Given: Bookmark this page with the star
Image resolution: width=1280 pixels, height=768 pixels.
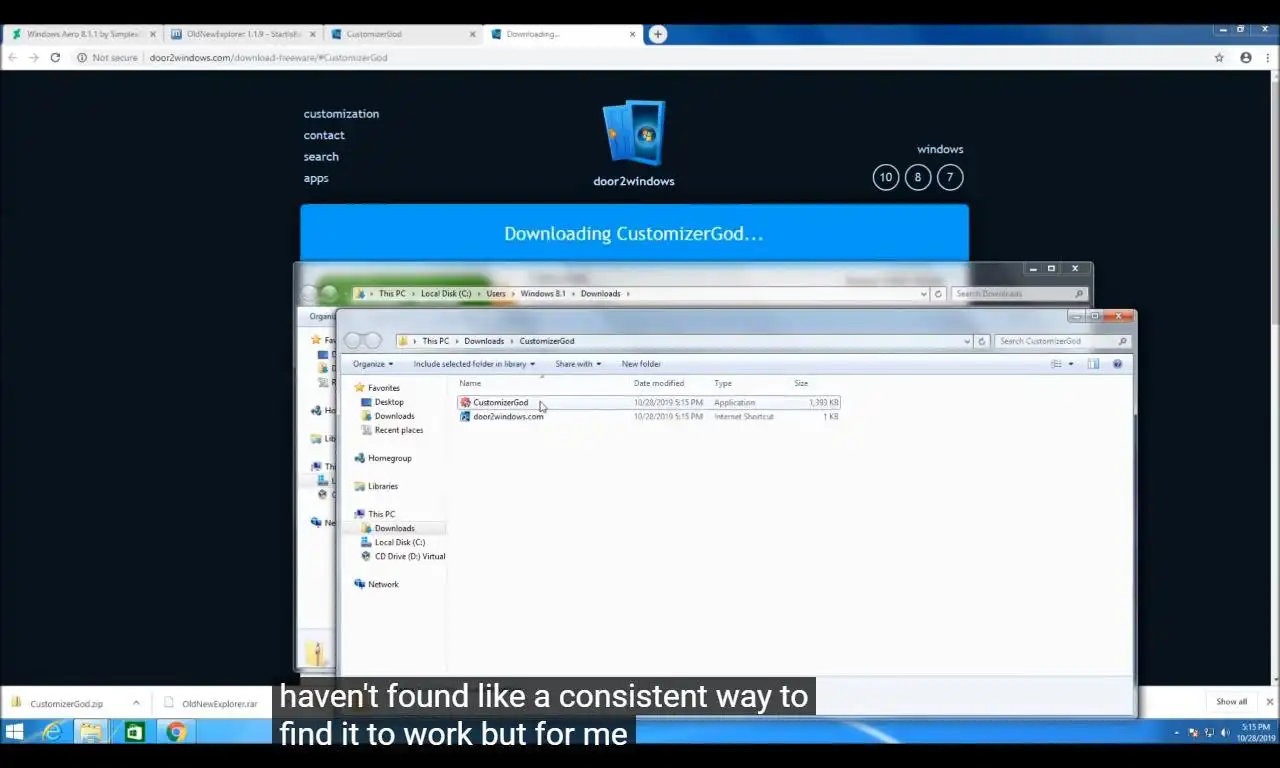Looking at the screenshot, I should [x=1219, y=57].
